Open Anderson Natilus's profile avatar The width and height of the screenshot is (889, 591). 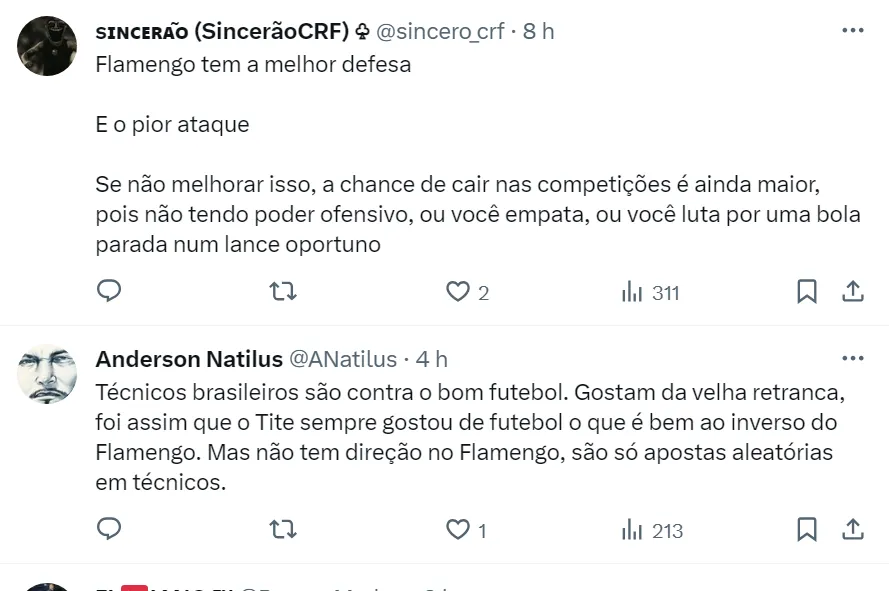47,374
